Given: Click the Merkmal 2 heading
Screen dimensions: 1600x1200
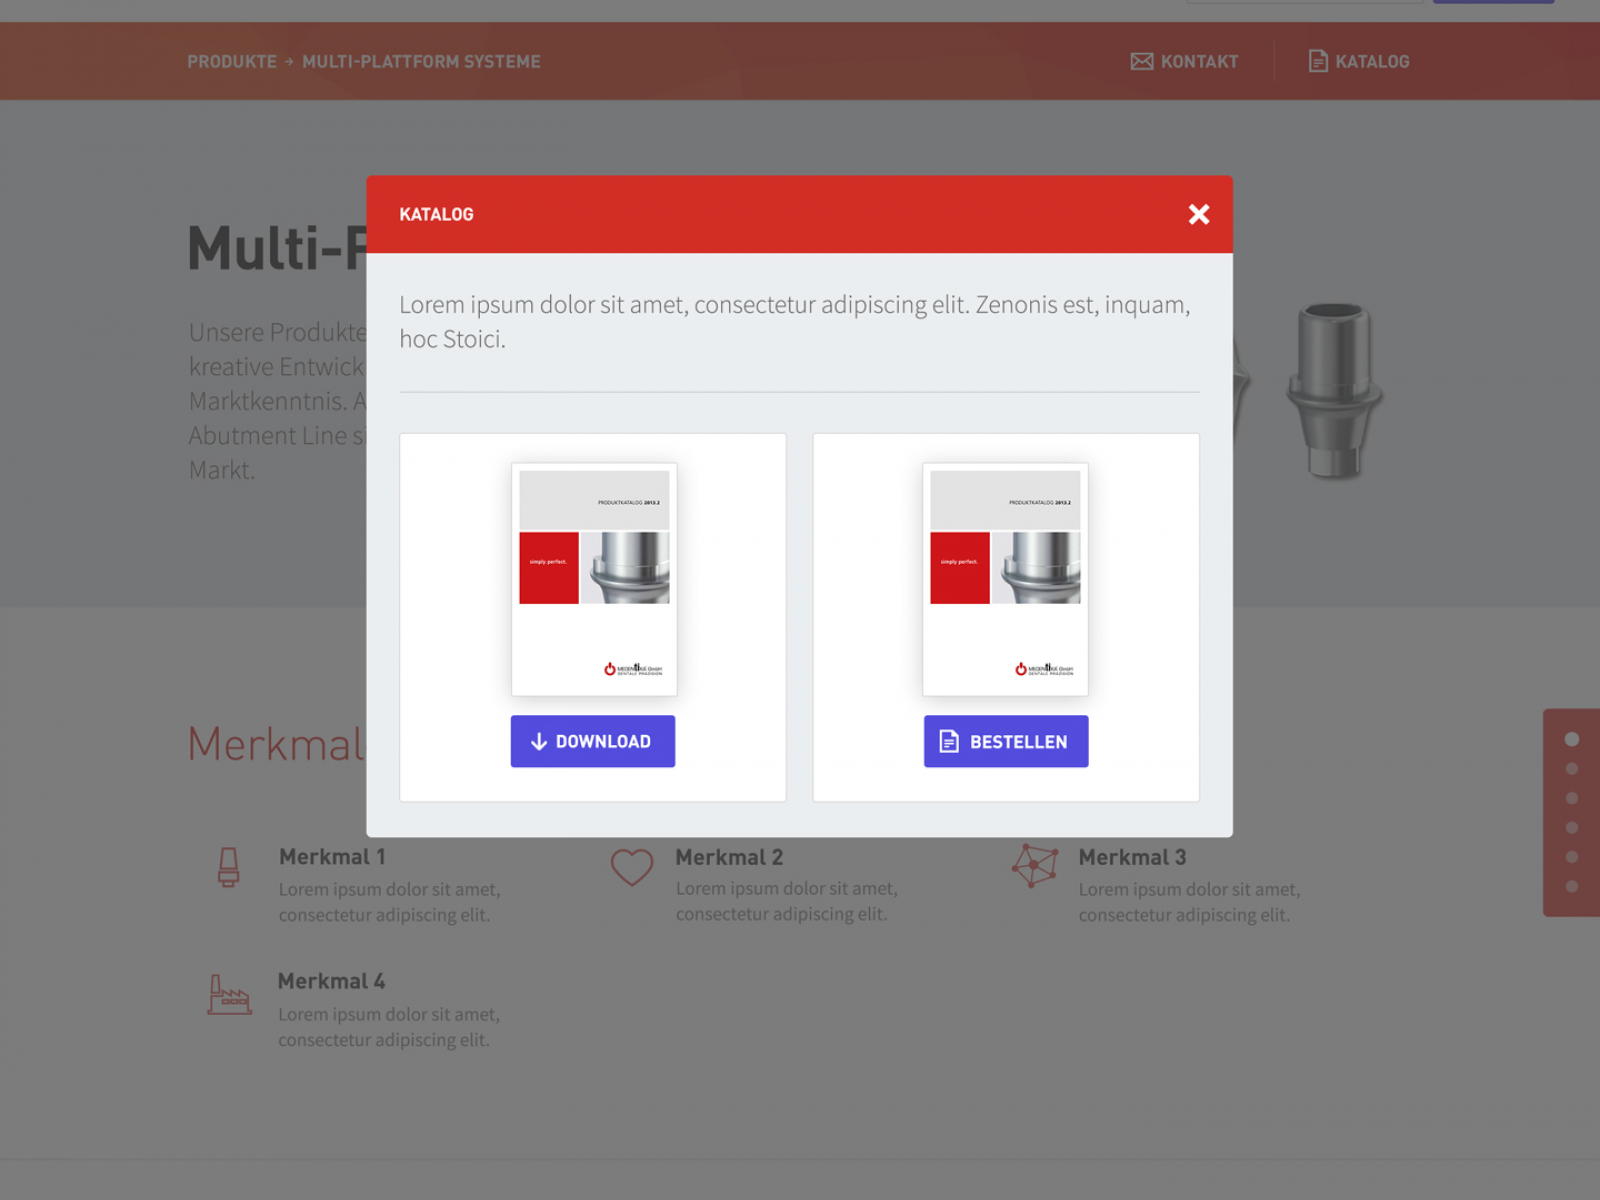Looking at the screenshot, I should tap(729, 857).
